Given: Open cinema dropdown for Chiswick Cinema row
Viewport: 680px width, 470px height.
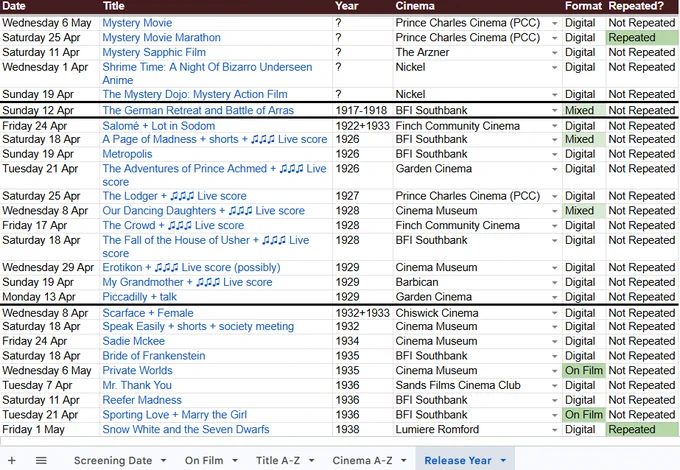Looking at the screenshot, I should [x=555, y=313].
